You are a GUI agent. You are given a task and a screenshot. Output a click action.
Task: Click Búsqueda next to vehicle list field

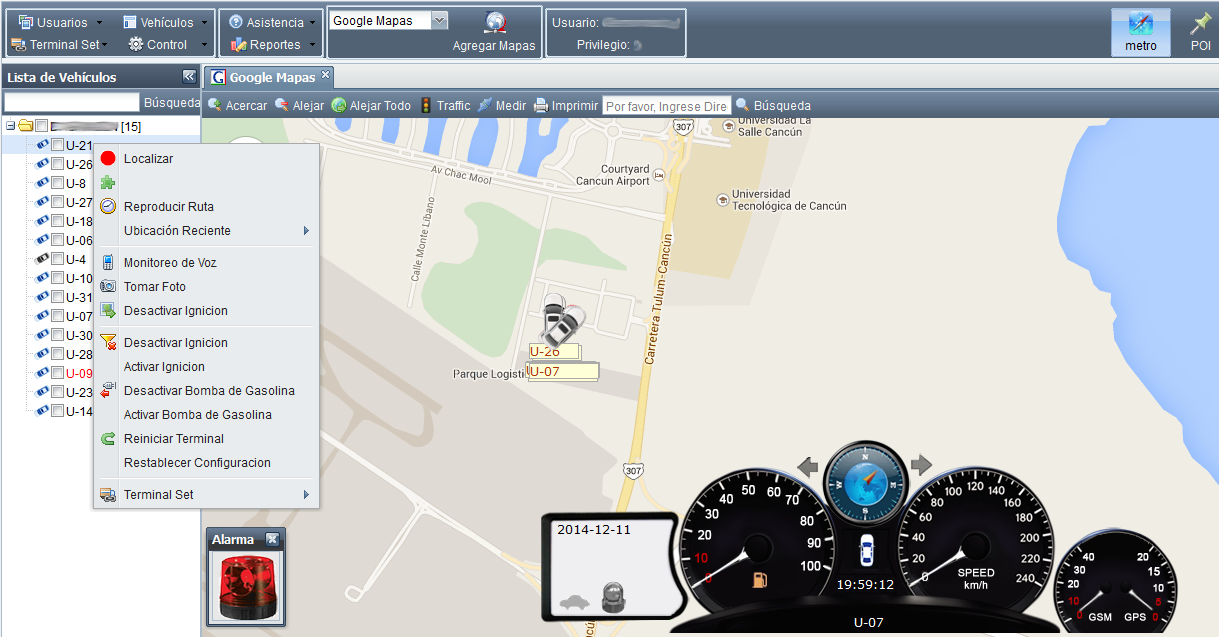point(172,102)
